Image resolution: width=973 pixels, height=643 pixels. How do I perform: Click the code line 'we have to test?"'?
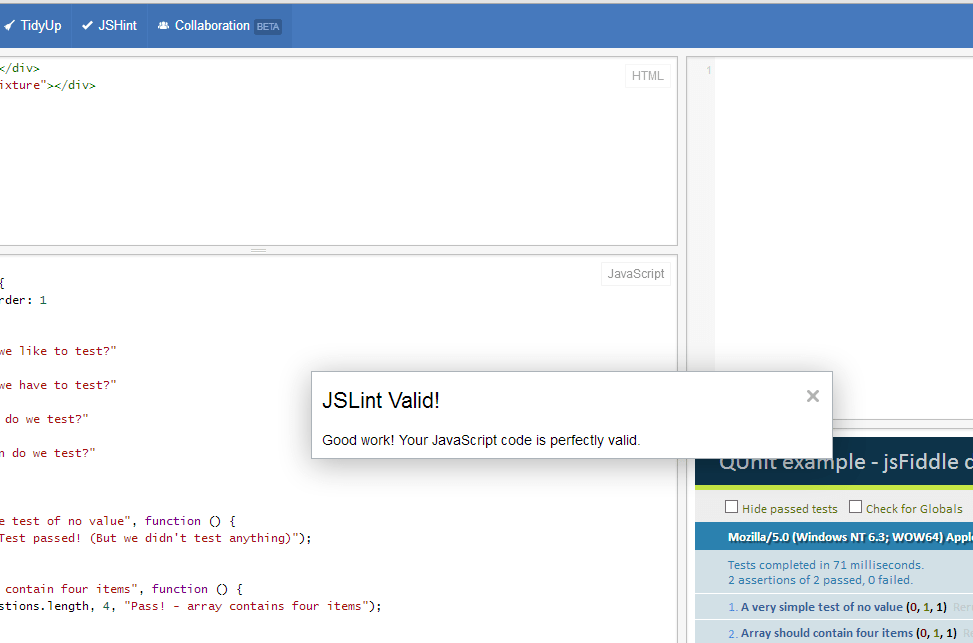point(58,385)
